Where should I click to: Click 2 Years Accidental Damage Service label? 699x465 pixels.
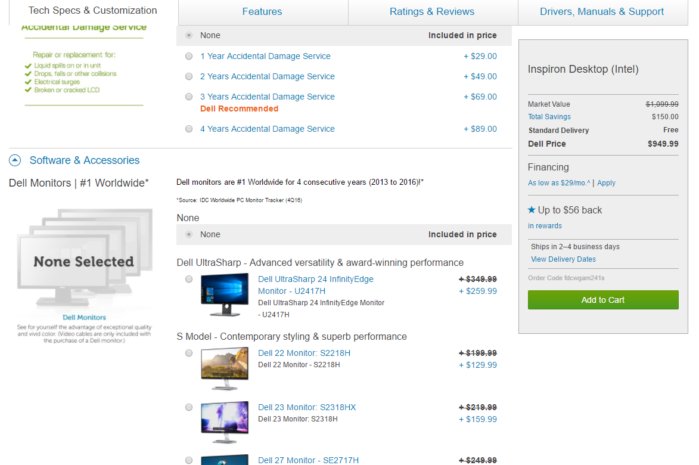point(267,76)
